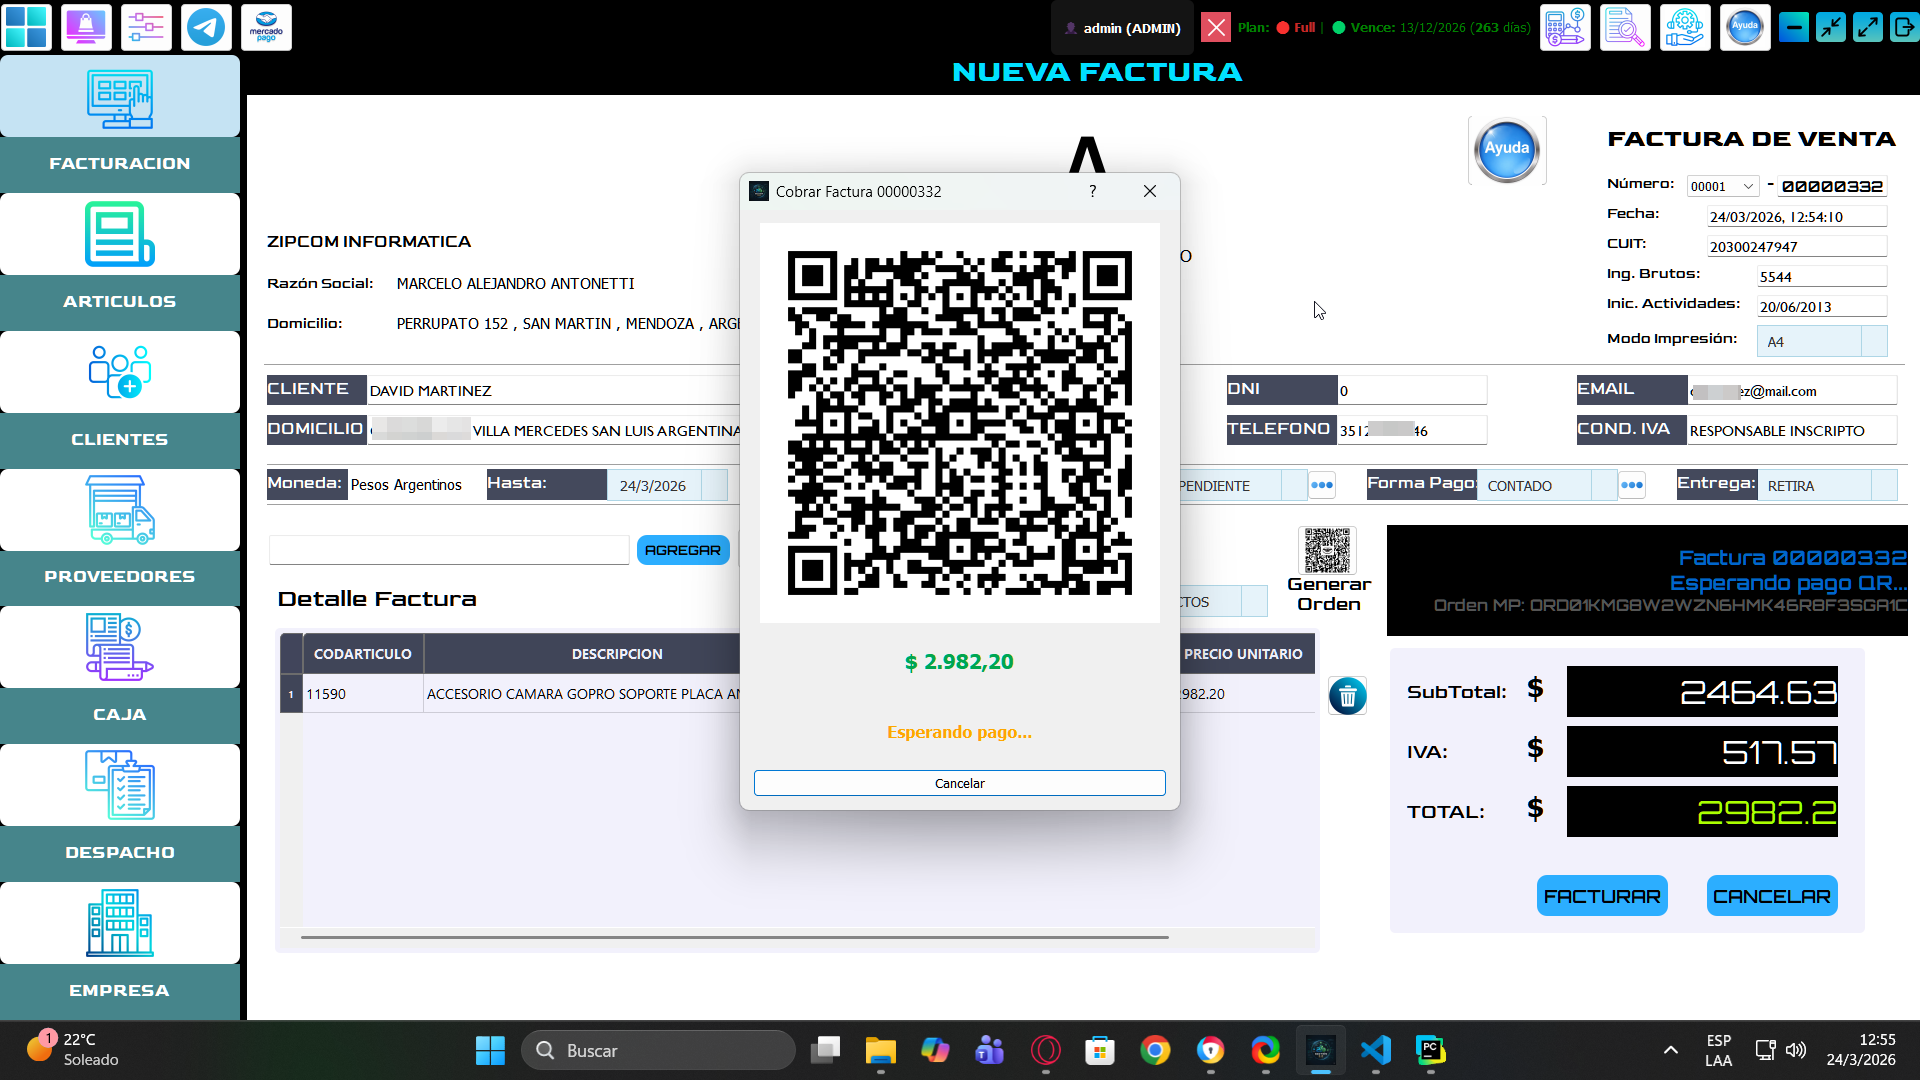Click the FACTURAR button
Image resolution: width=1920 pixels, height=1080 pixels.
[1601, 895]
